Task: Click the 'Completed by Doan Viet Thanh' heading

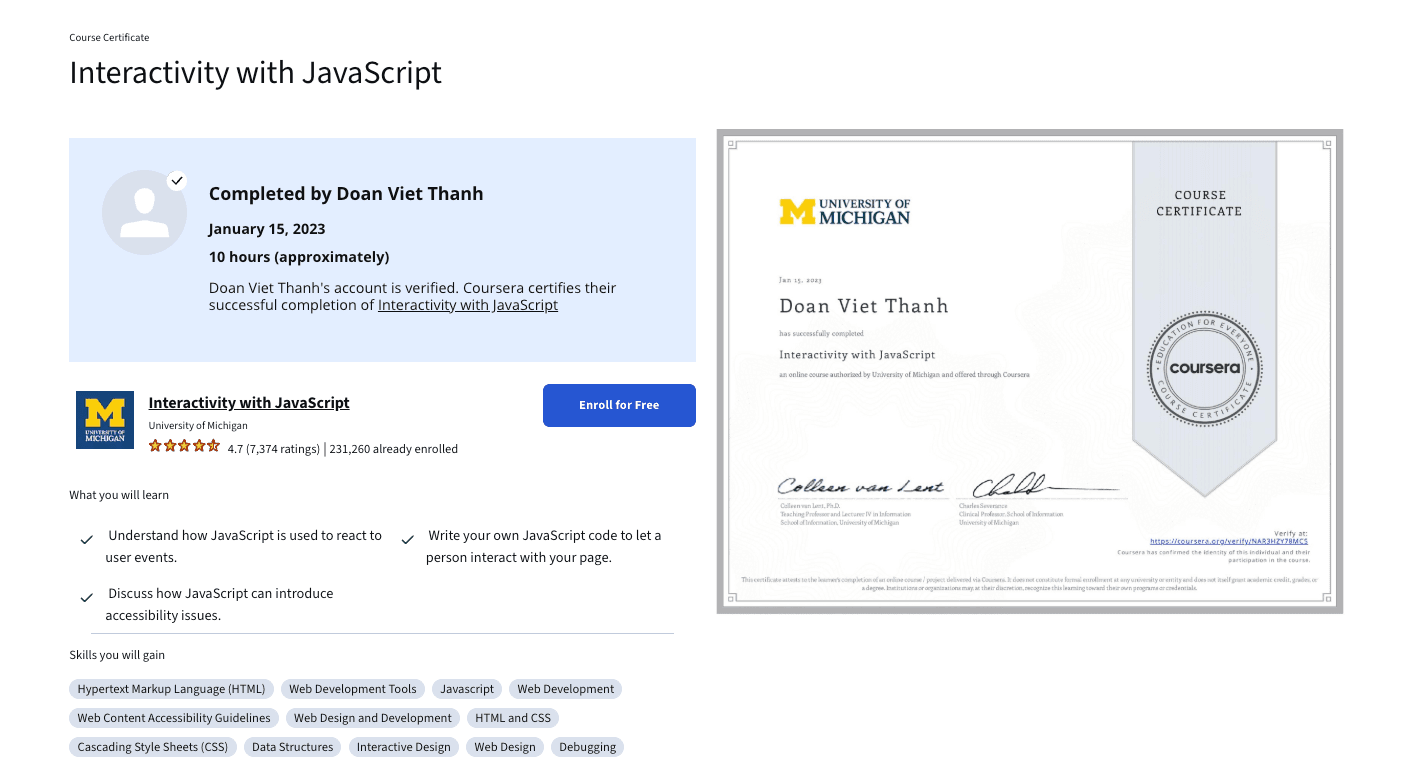Action: click(346, 194)
